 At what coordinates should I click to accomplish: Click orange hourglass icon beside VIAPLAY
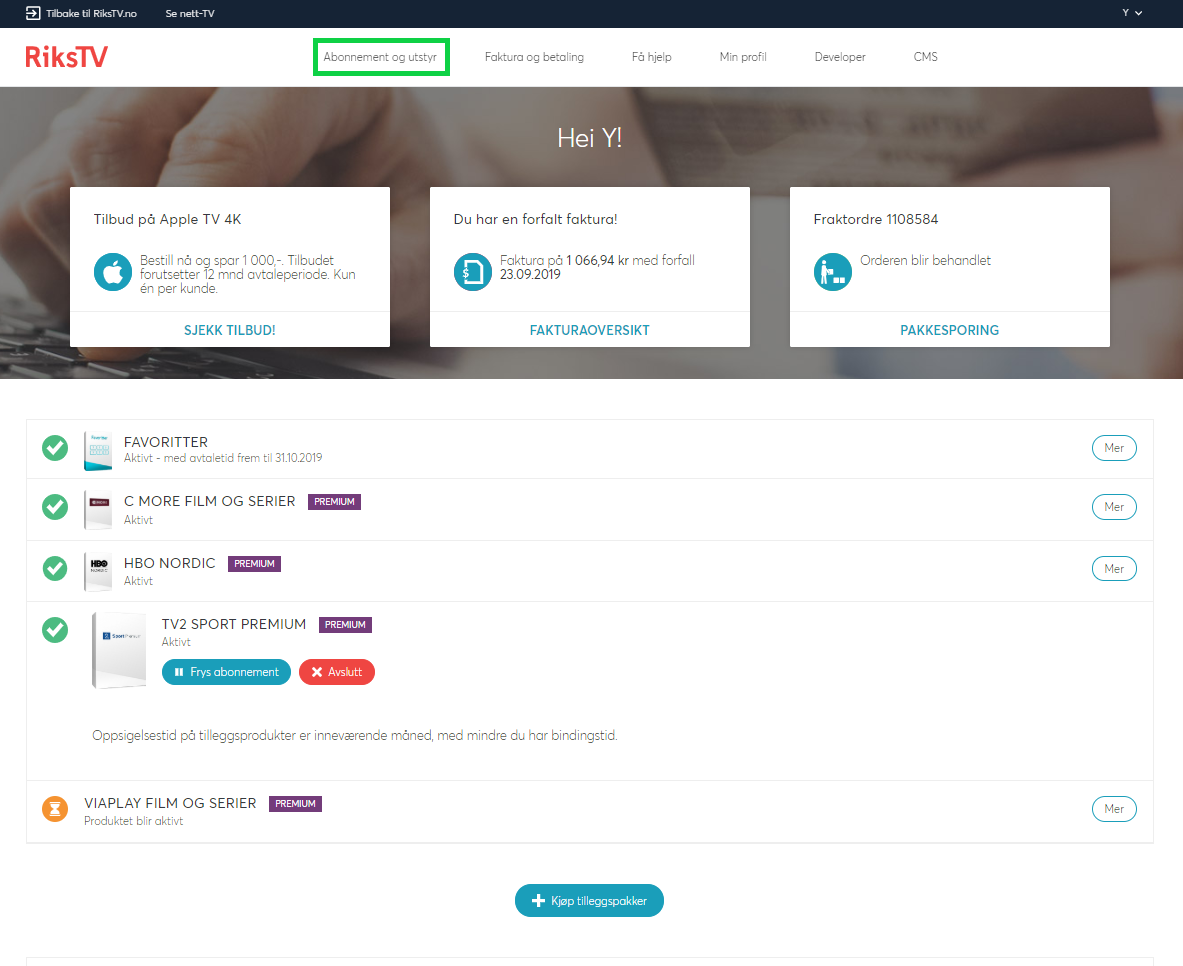click(55, 809)
